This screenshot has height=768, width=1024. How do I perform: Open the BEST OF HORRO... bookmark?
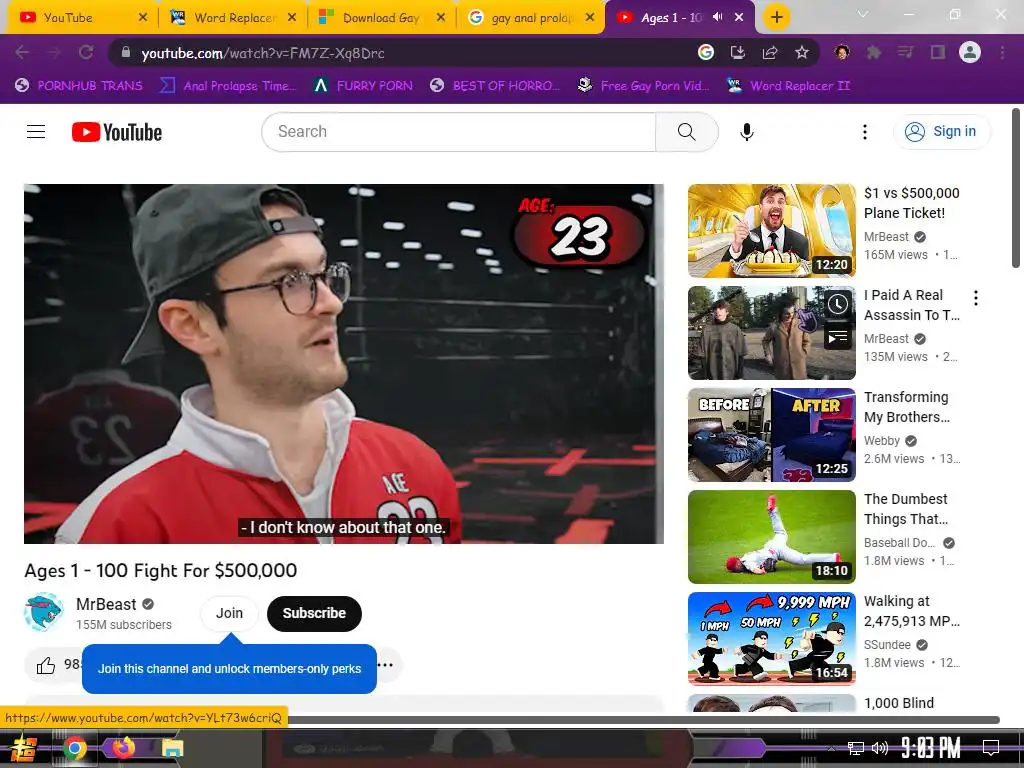coord(496,86)
